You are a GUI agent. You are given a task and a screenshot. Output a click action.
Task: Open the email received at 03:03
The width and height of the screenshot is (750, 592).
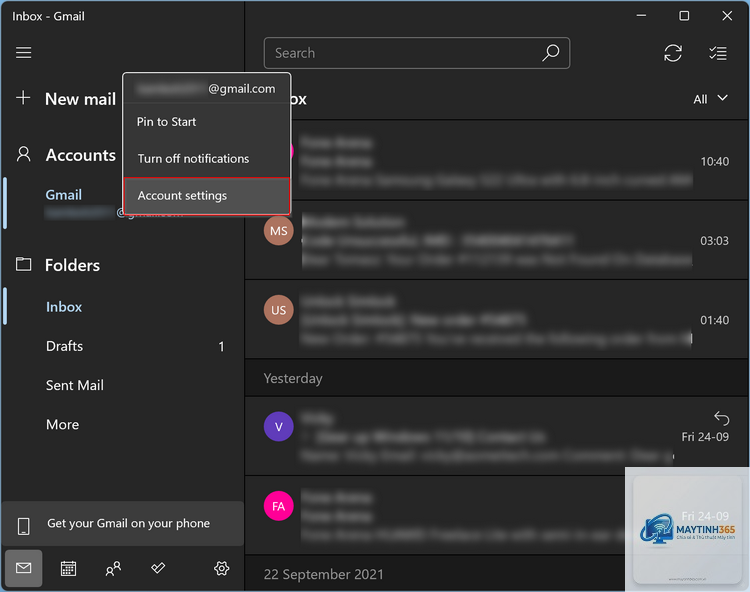[496, 240]
